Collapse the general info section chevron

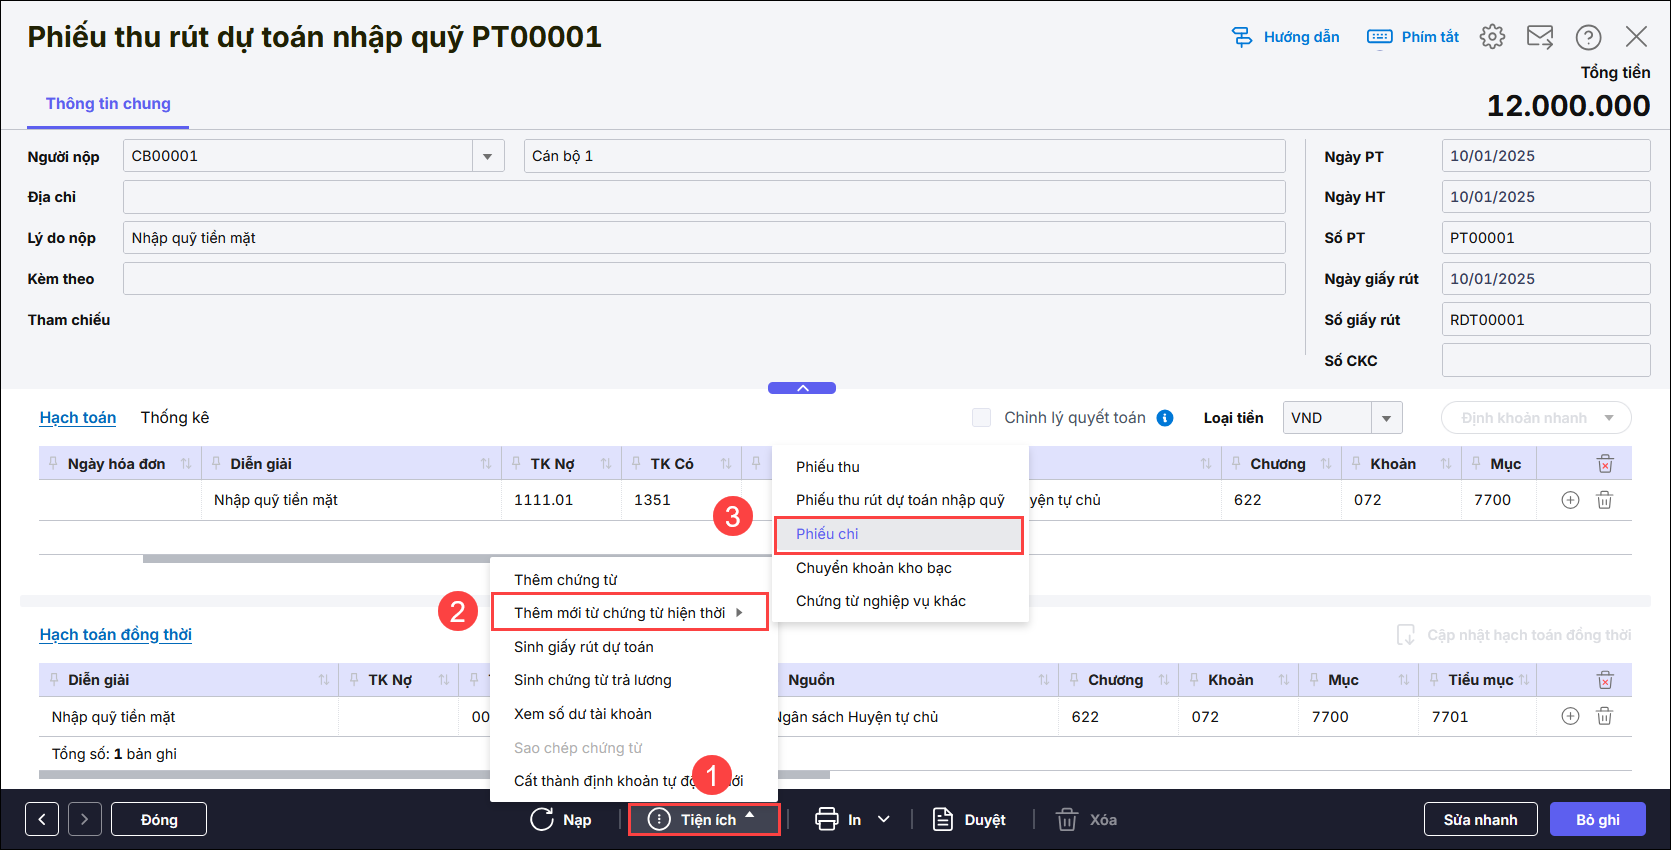click(802, 388)
